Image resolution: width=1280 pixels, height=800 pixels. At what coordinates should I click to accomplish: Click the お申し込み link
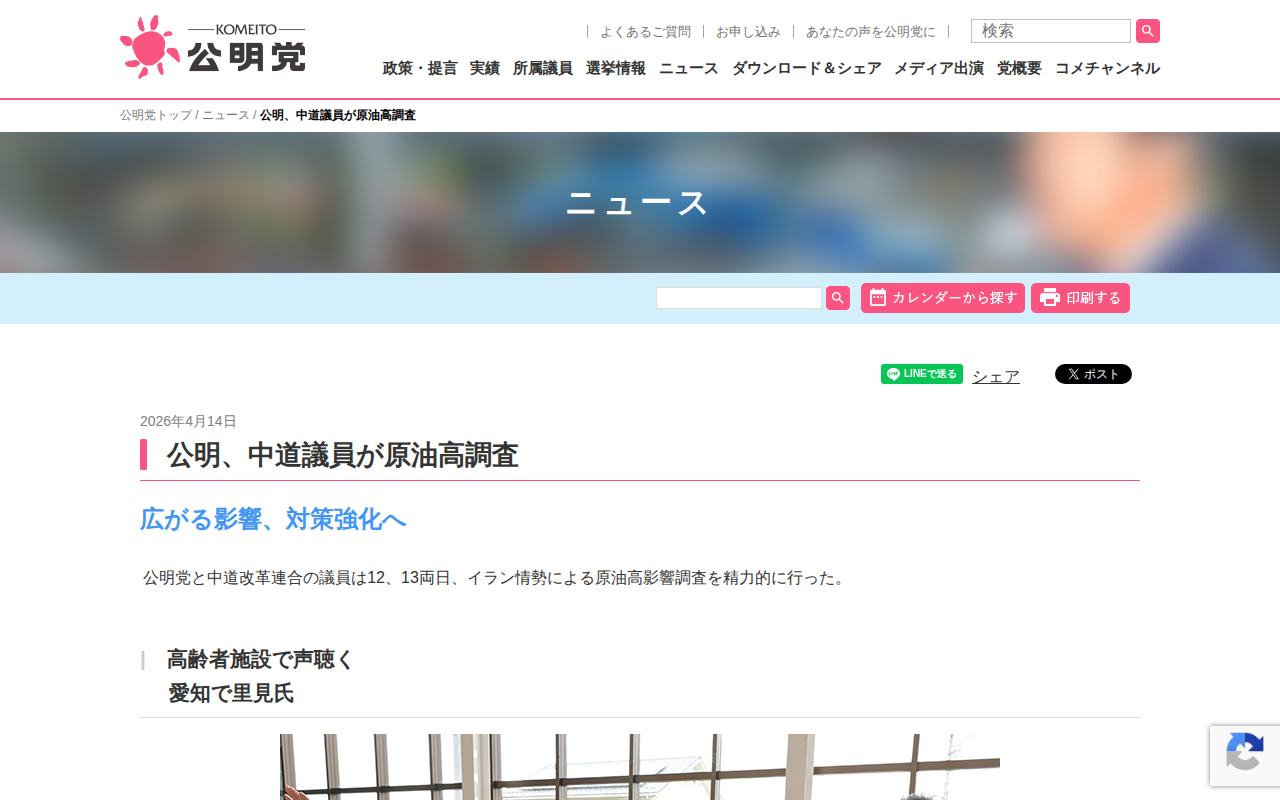[748, 32]
